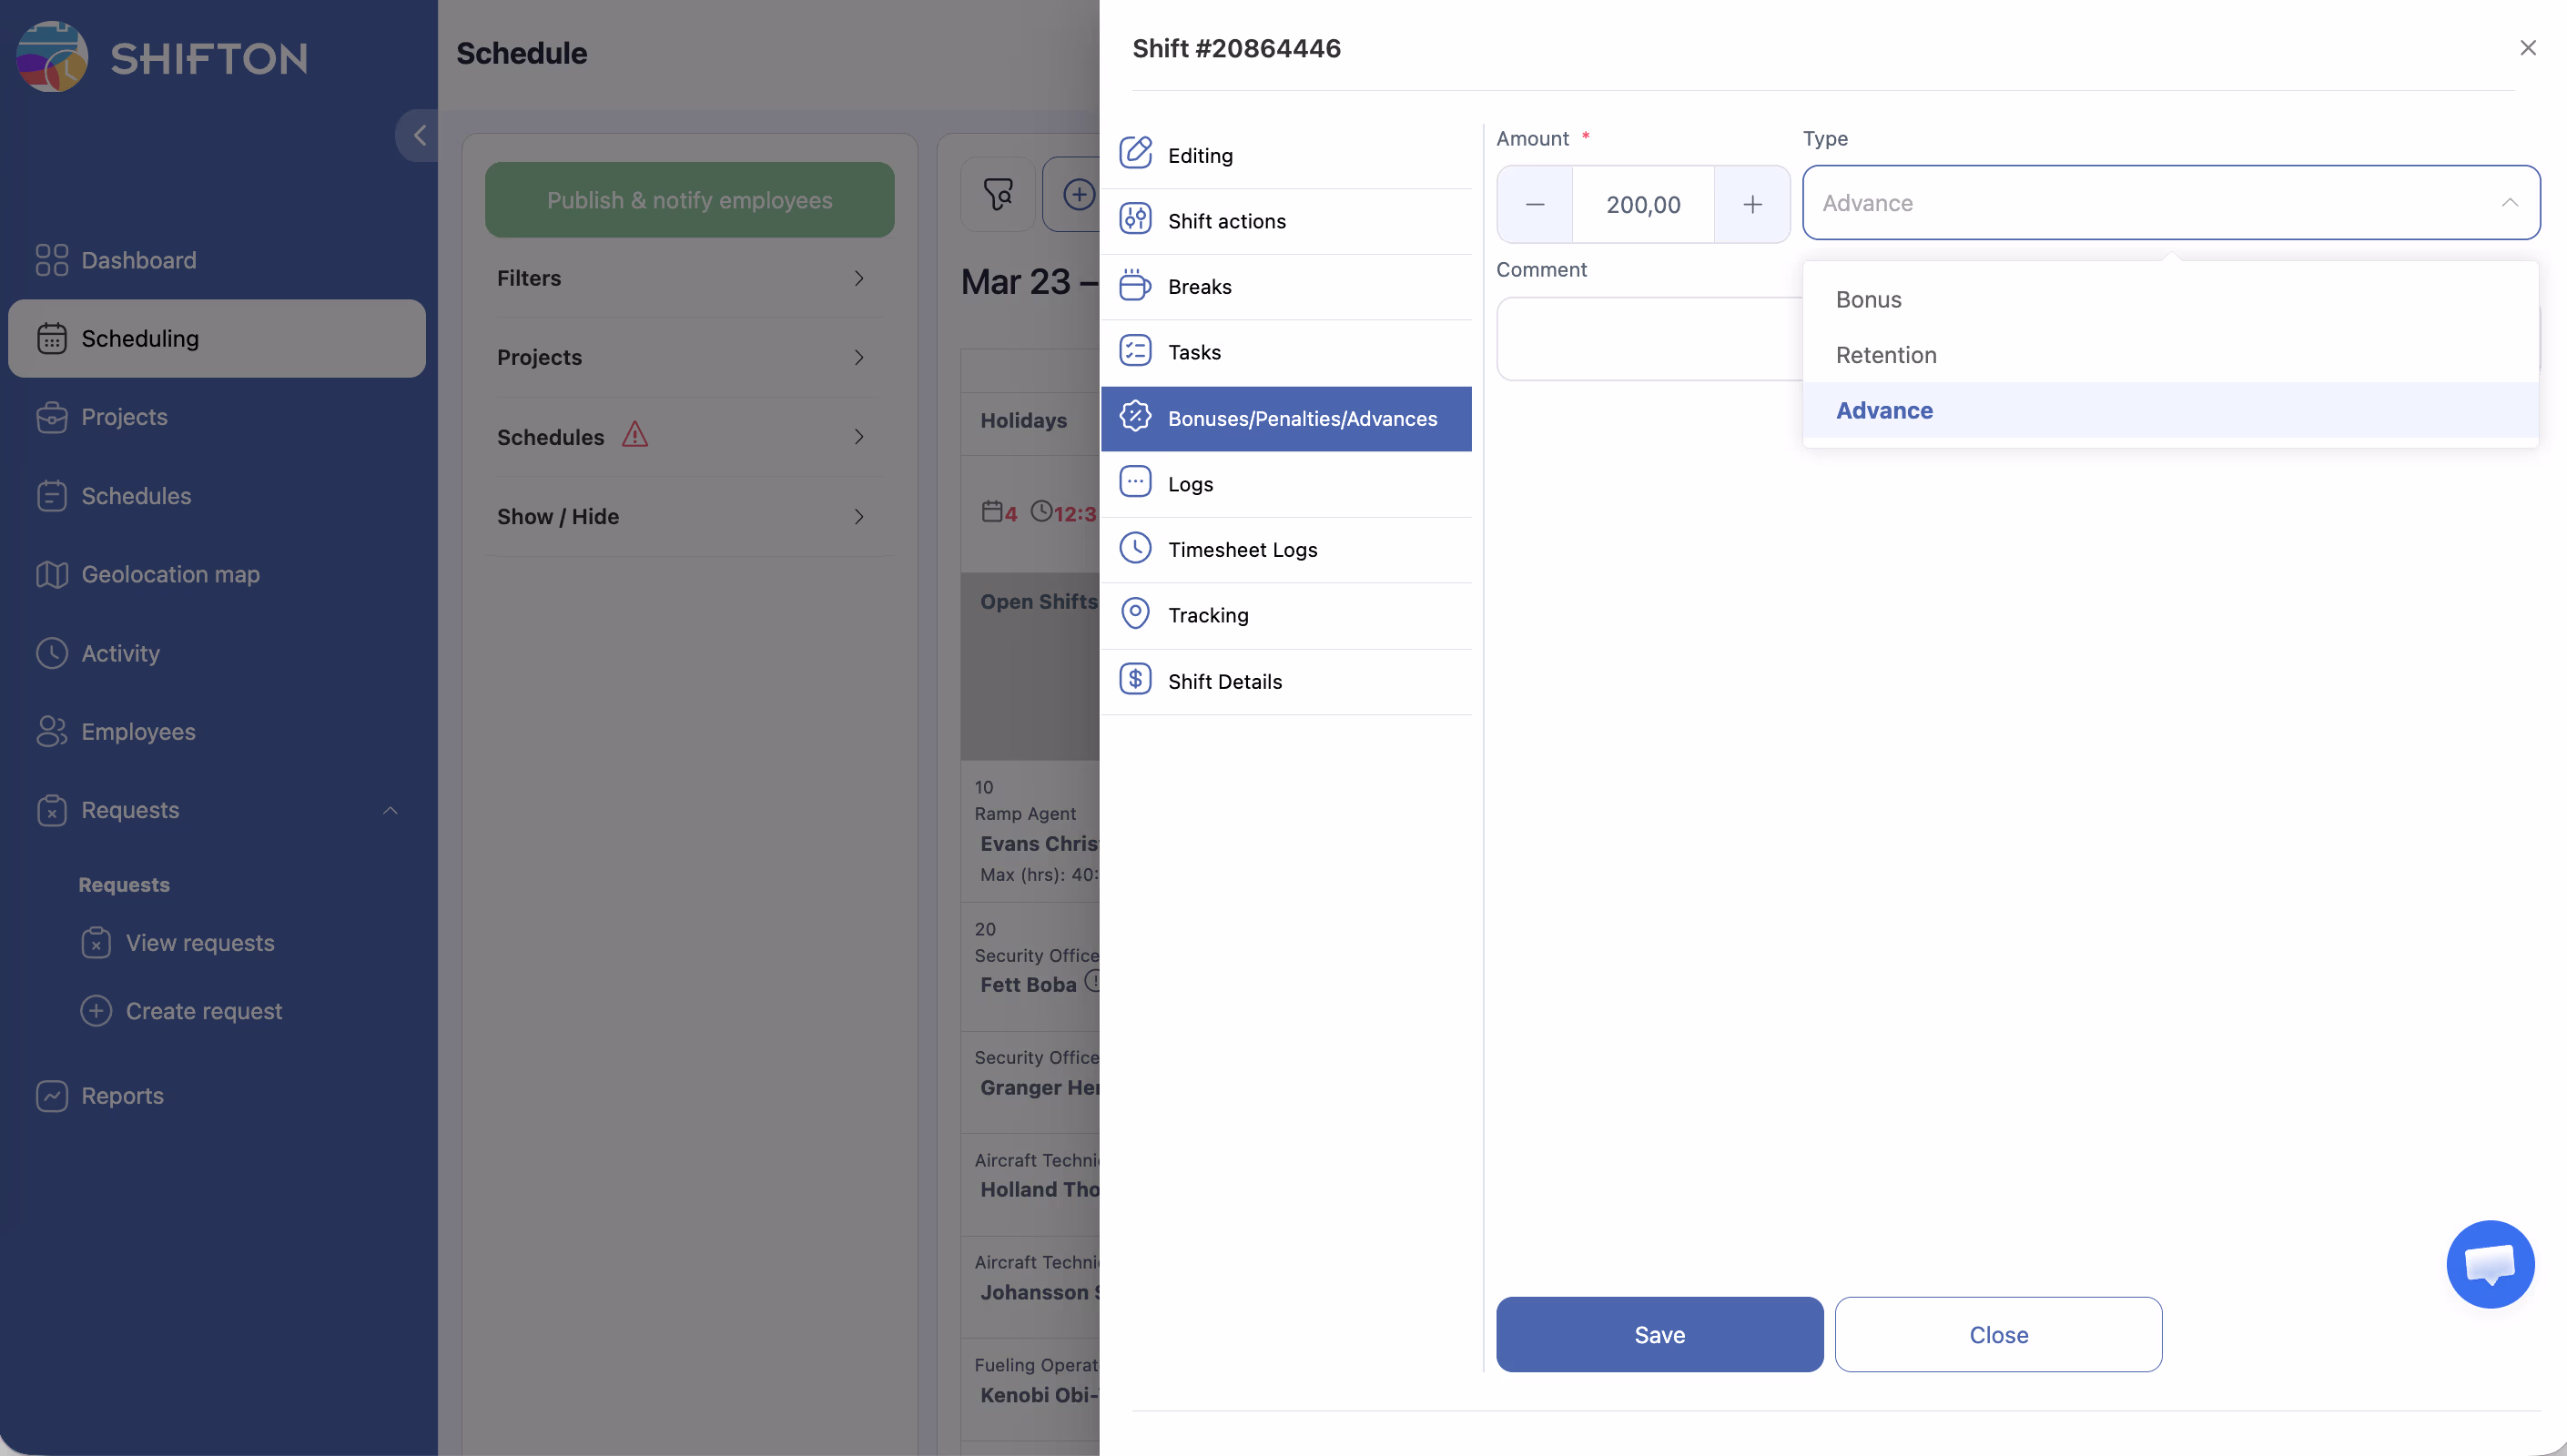This screenshot has width=2567, height=1456.
Task: Collapse the Type dropdown field
Action: coord(2509,202)
